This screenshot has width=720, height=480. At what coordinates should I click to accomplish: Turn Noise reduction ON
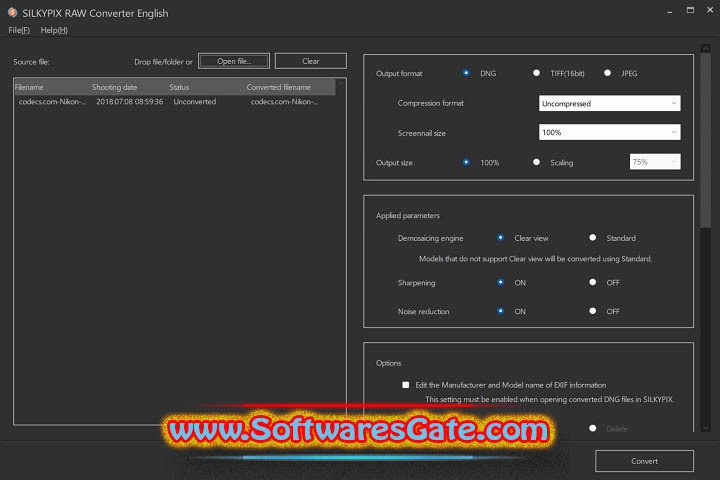tap(501, 311)
